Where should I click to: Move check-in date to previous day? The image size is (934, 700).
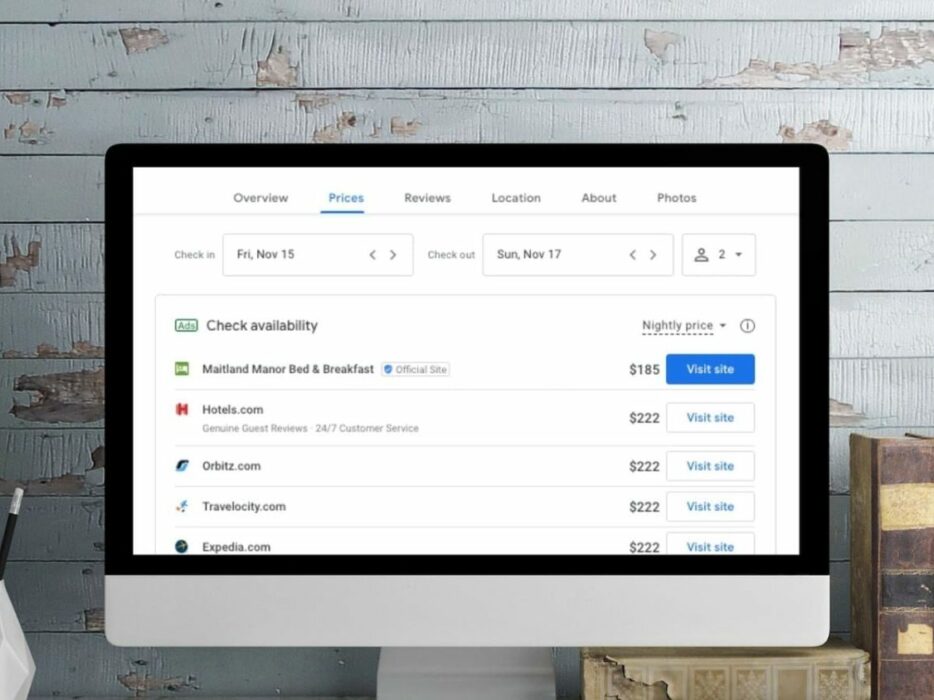(373, 255)
